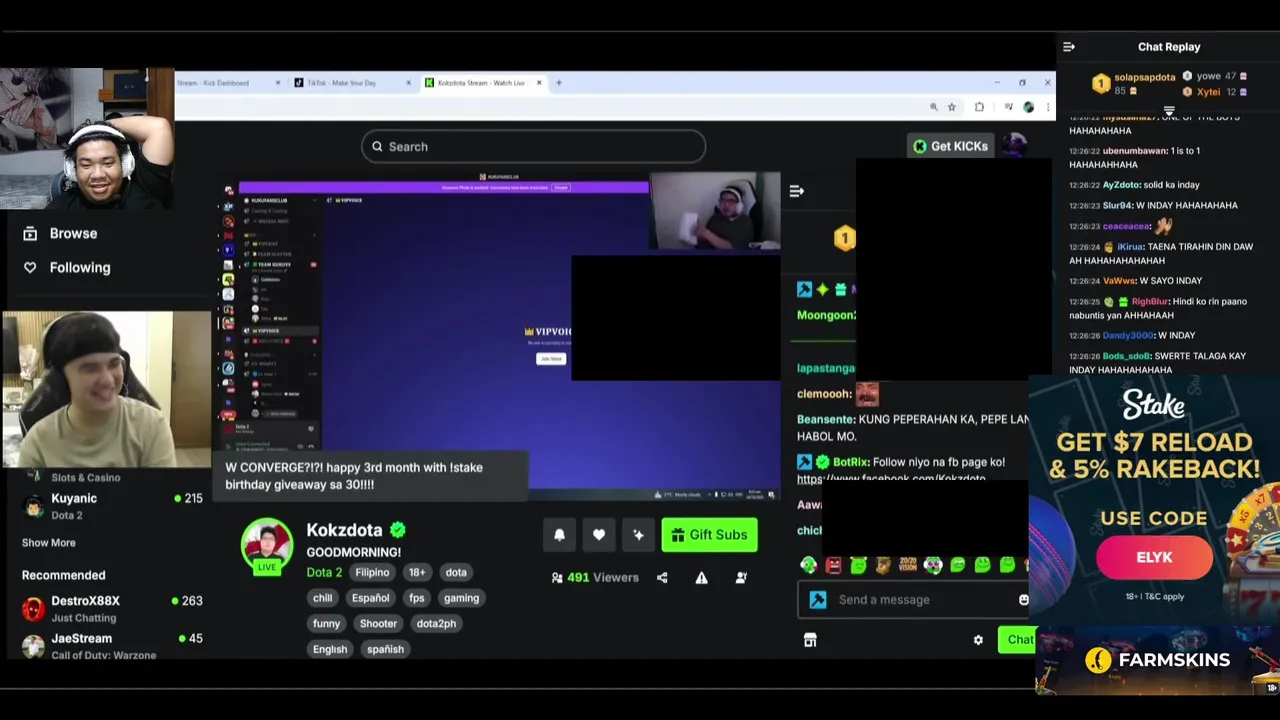Collapse the Kick chat panel arrow
The width and height of the screenshot is (1280, 720).
[796, 191]
